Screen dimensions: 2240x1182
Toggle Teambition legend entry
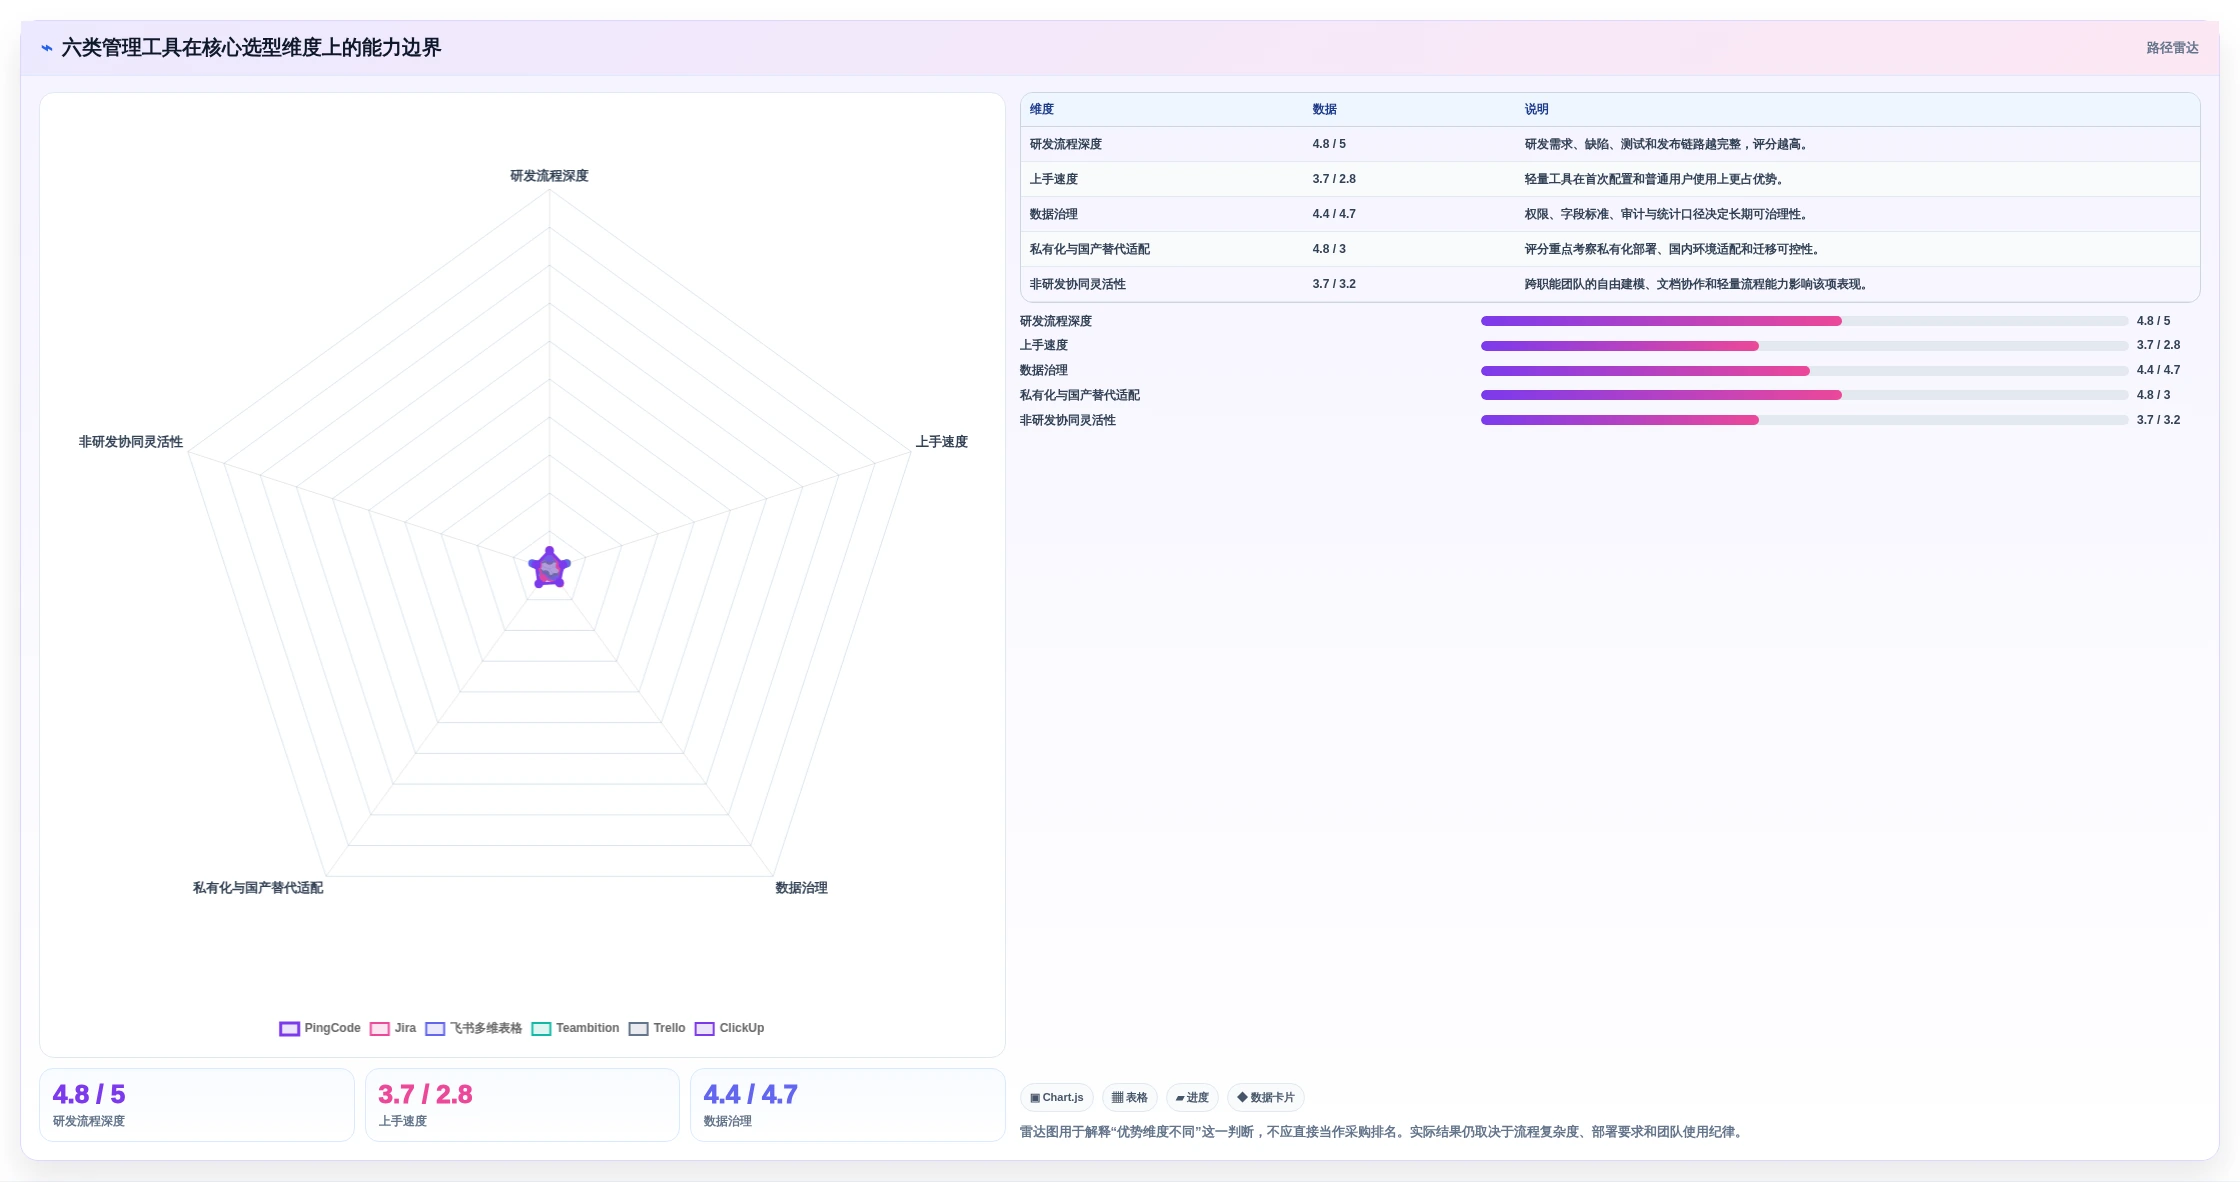point(575,1028)
